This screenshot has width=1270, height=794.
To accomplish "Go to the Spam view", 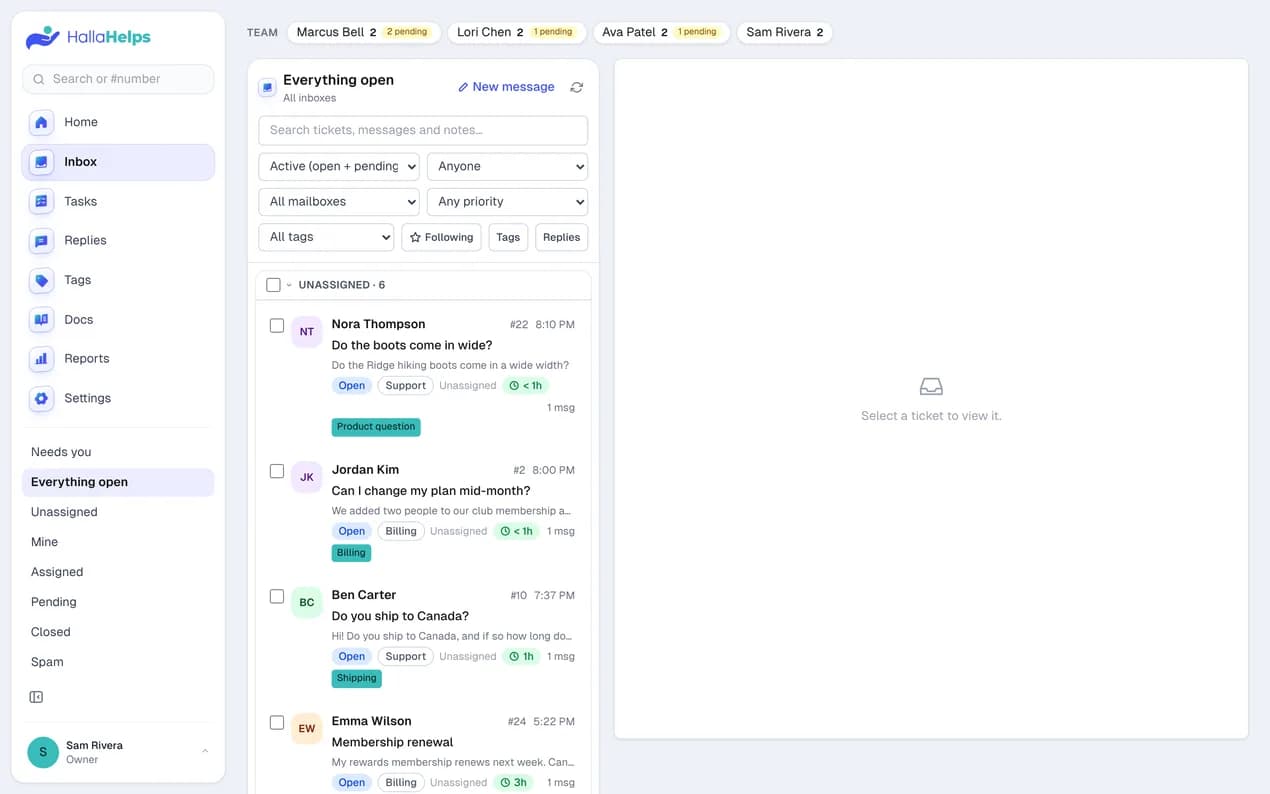I will [118, 662].
